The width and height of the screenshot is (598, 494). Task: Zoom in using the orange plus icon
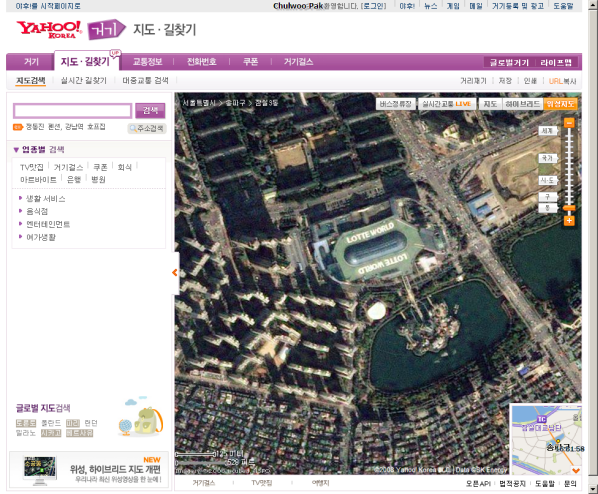click(x=569, y=220)
